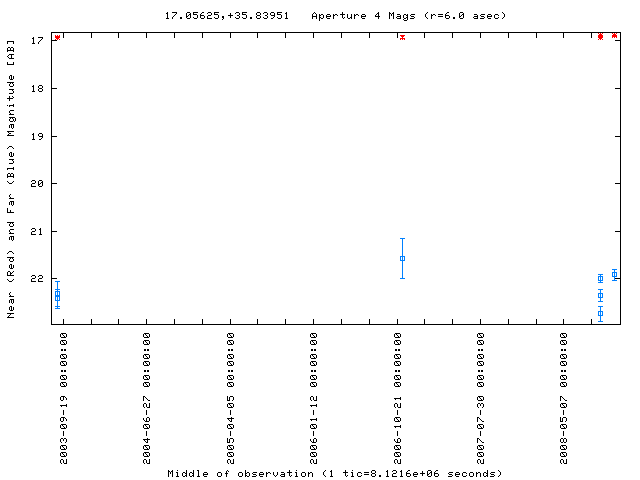Select the y-axis label 19
The image size is (640, 480).
pyautogui.click(x=37, y=136)
